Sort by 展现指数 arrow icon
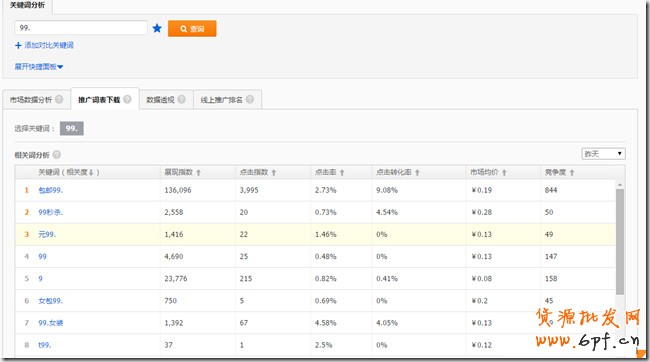The width and height of the screenshot is (650, 362). pyautogui.click(x=199, y=172)
